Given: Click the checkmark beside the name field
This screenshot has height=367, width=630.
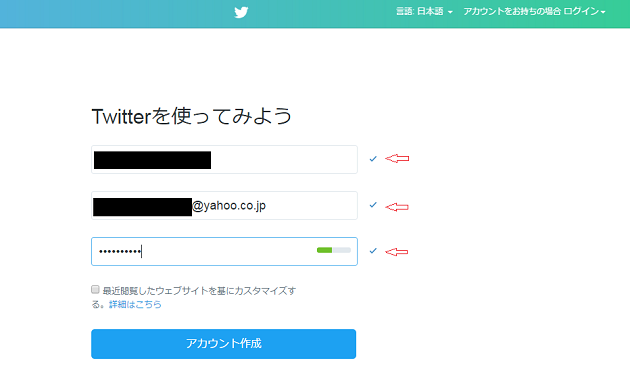Looking at the screenshot, I should (x=373, y=159).
